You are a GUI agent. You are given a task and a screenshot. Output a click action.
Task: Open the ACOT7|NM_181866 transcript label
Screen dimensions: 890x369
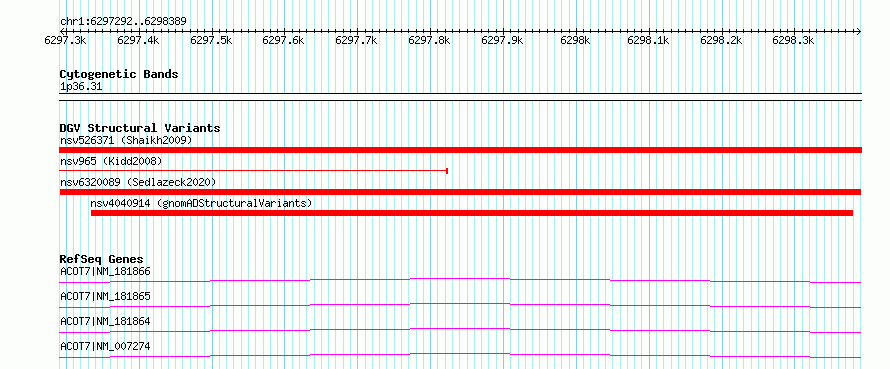pyautogui.click(x=106, y=271)
